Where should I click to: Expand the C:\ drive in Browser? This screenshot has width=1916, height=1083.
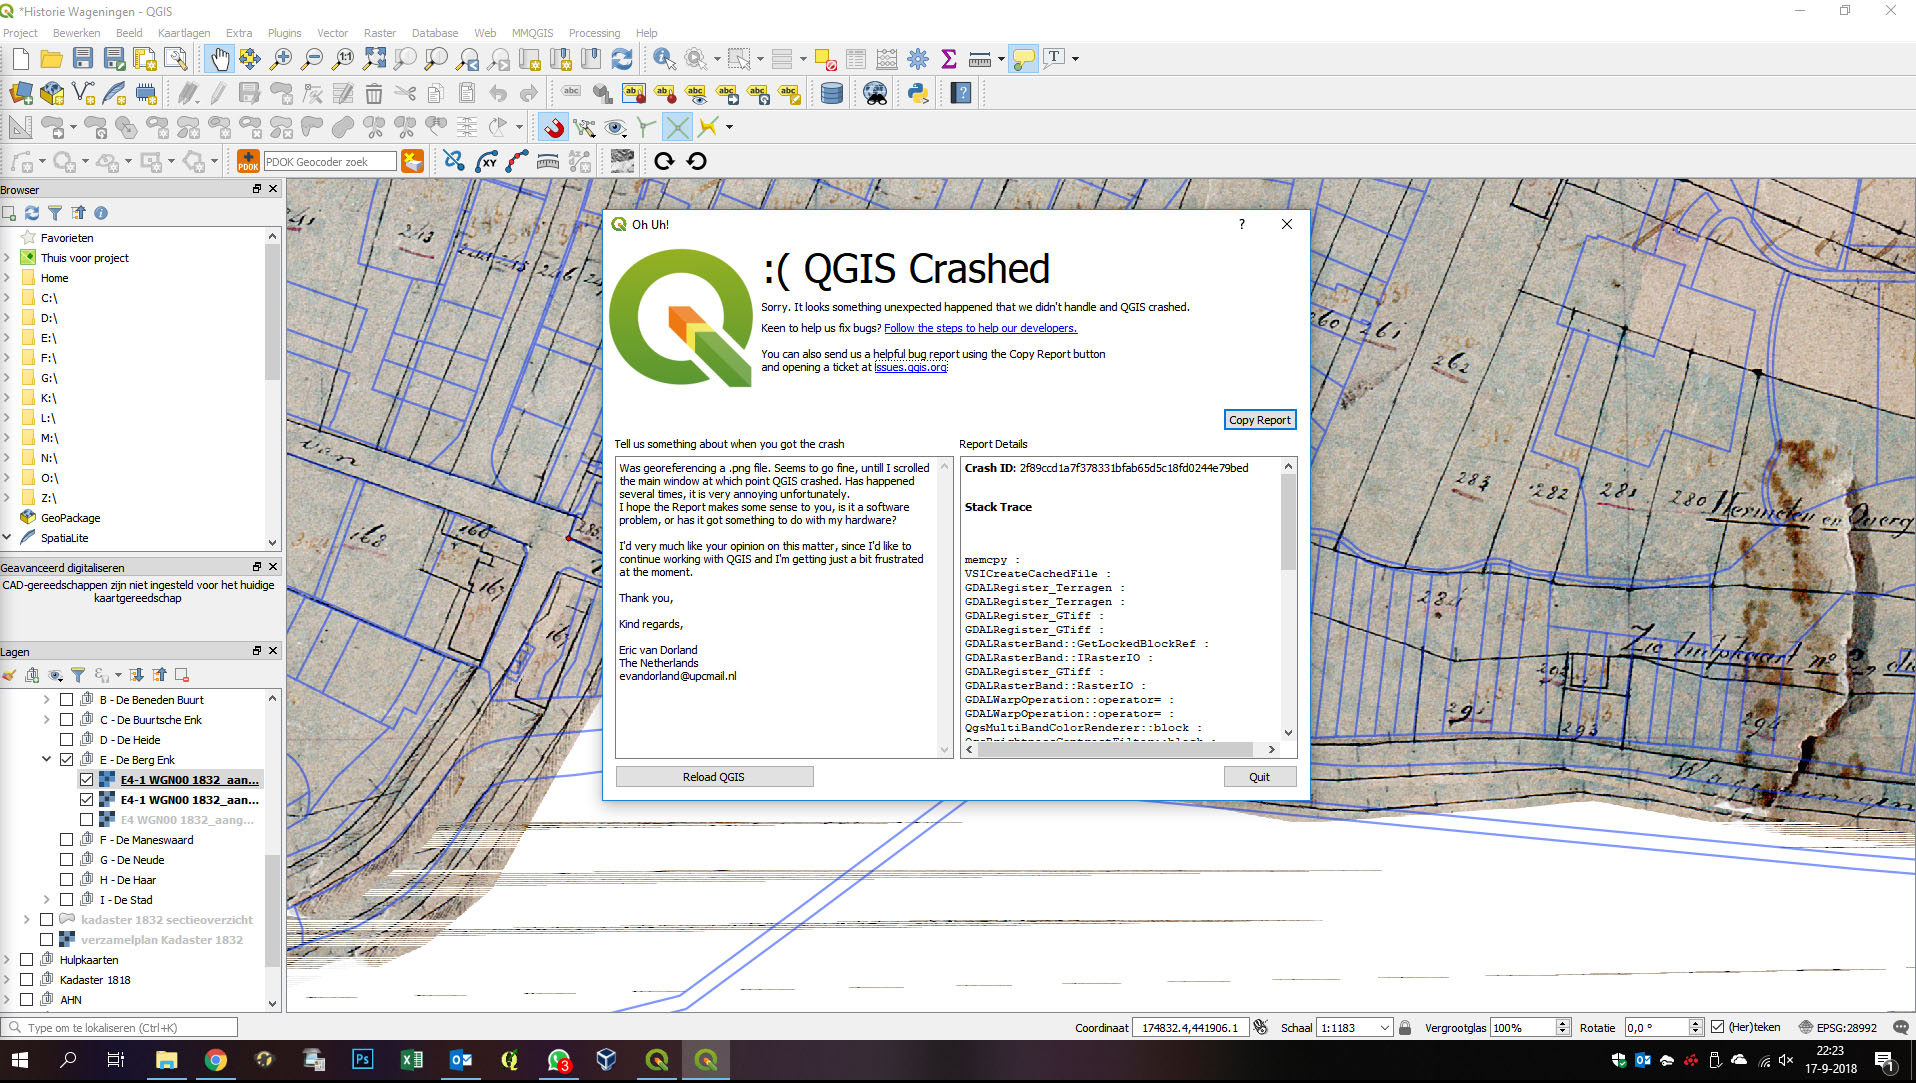[x=7, y=298]
